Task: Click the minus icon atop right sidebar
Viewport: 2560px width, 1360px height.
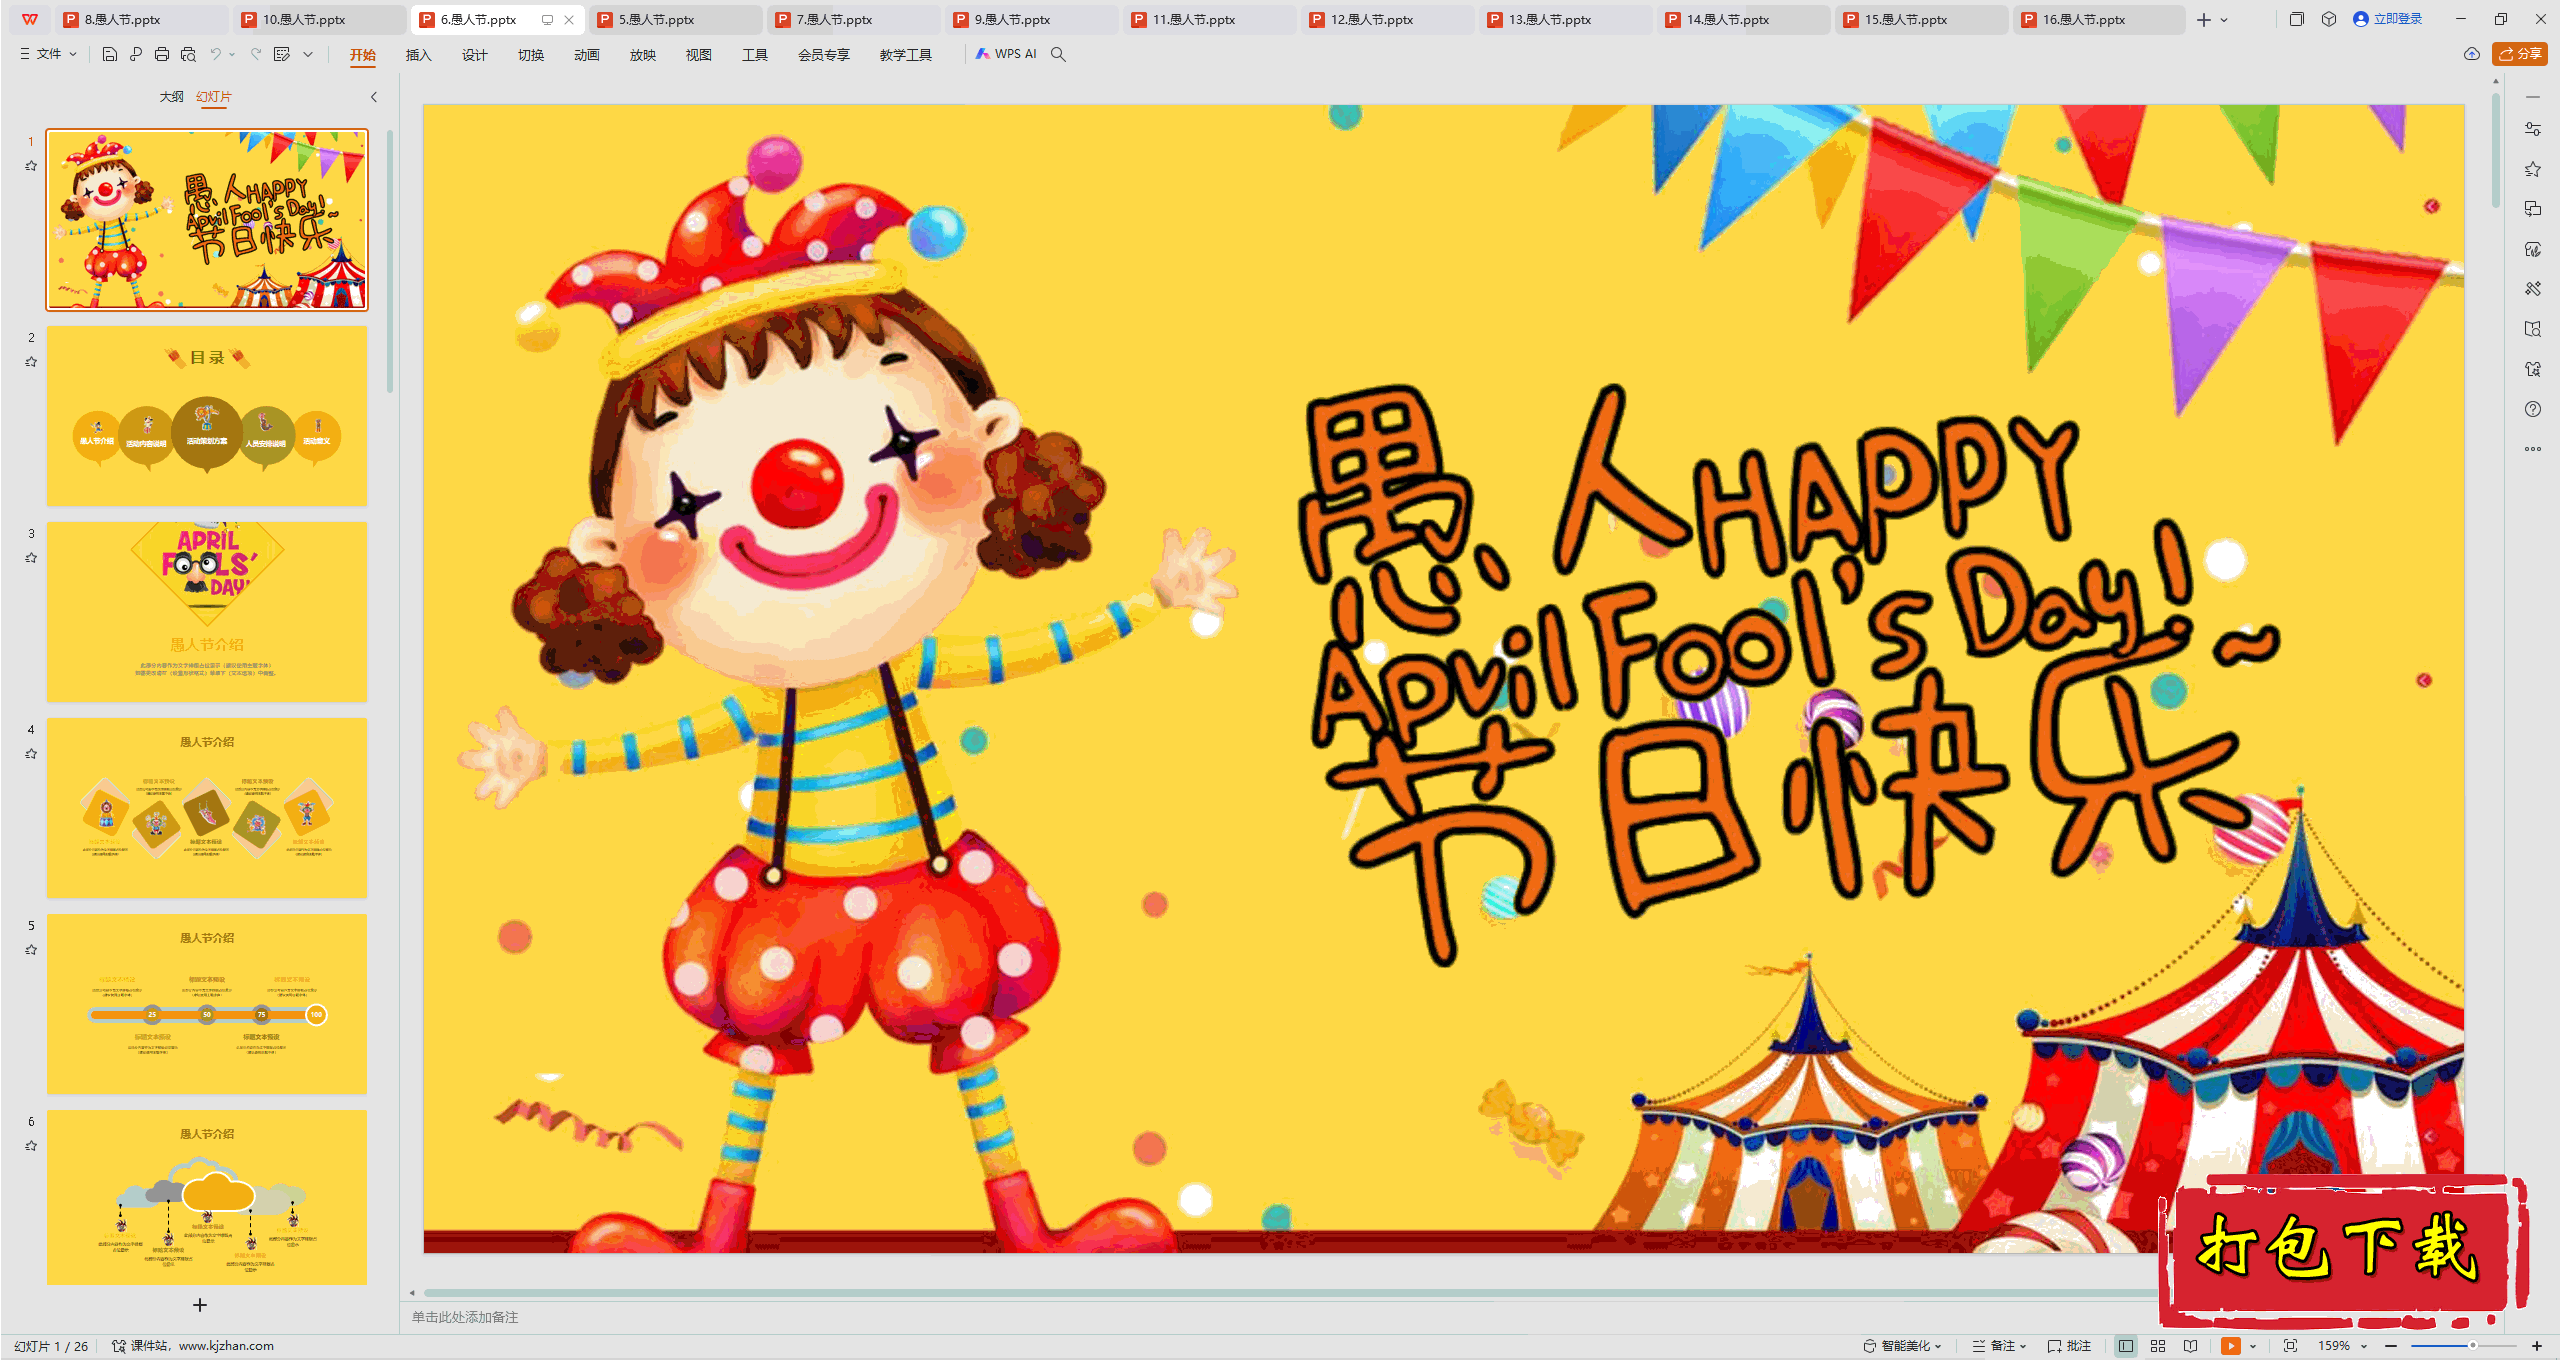Action: (2533, 97)
